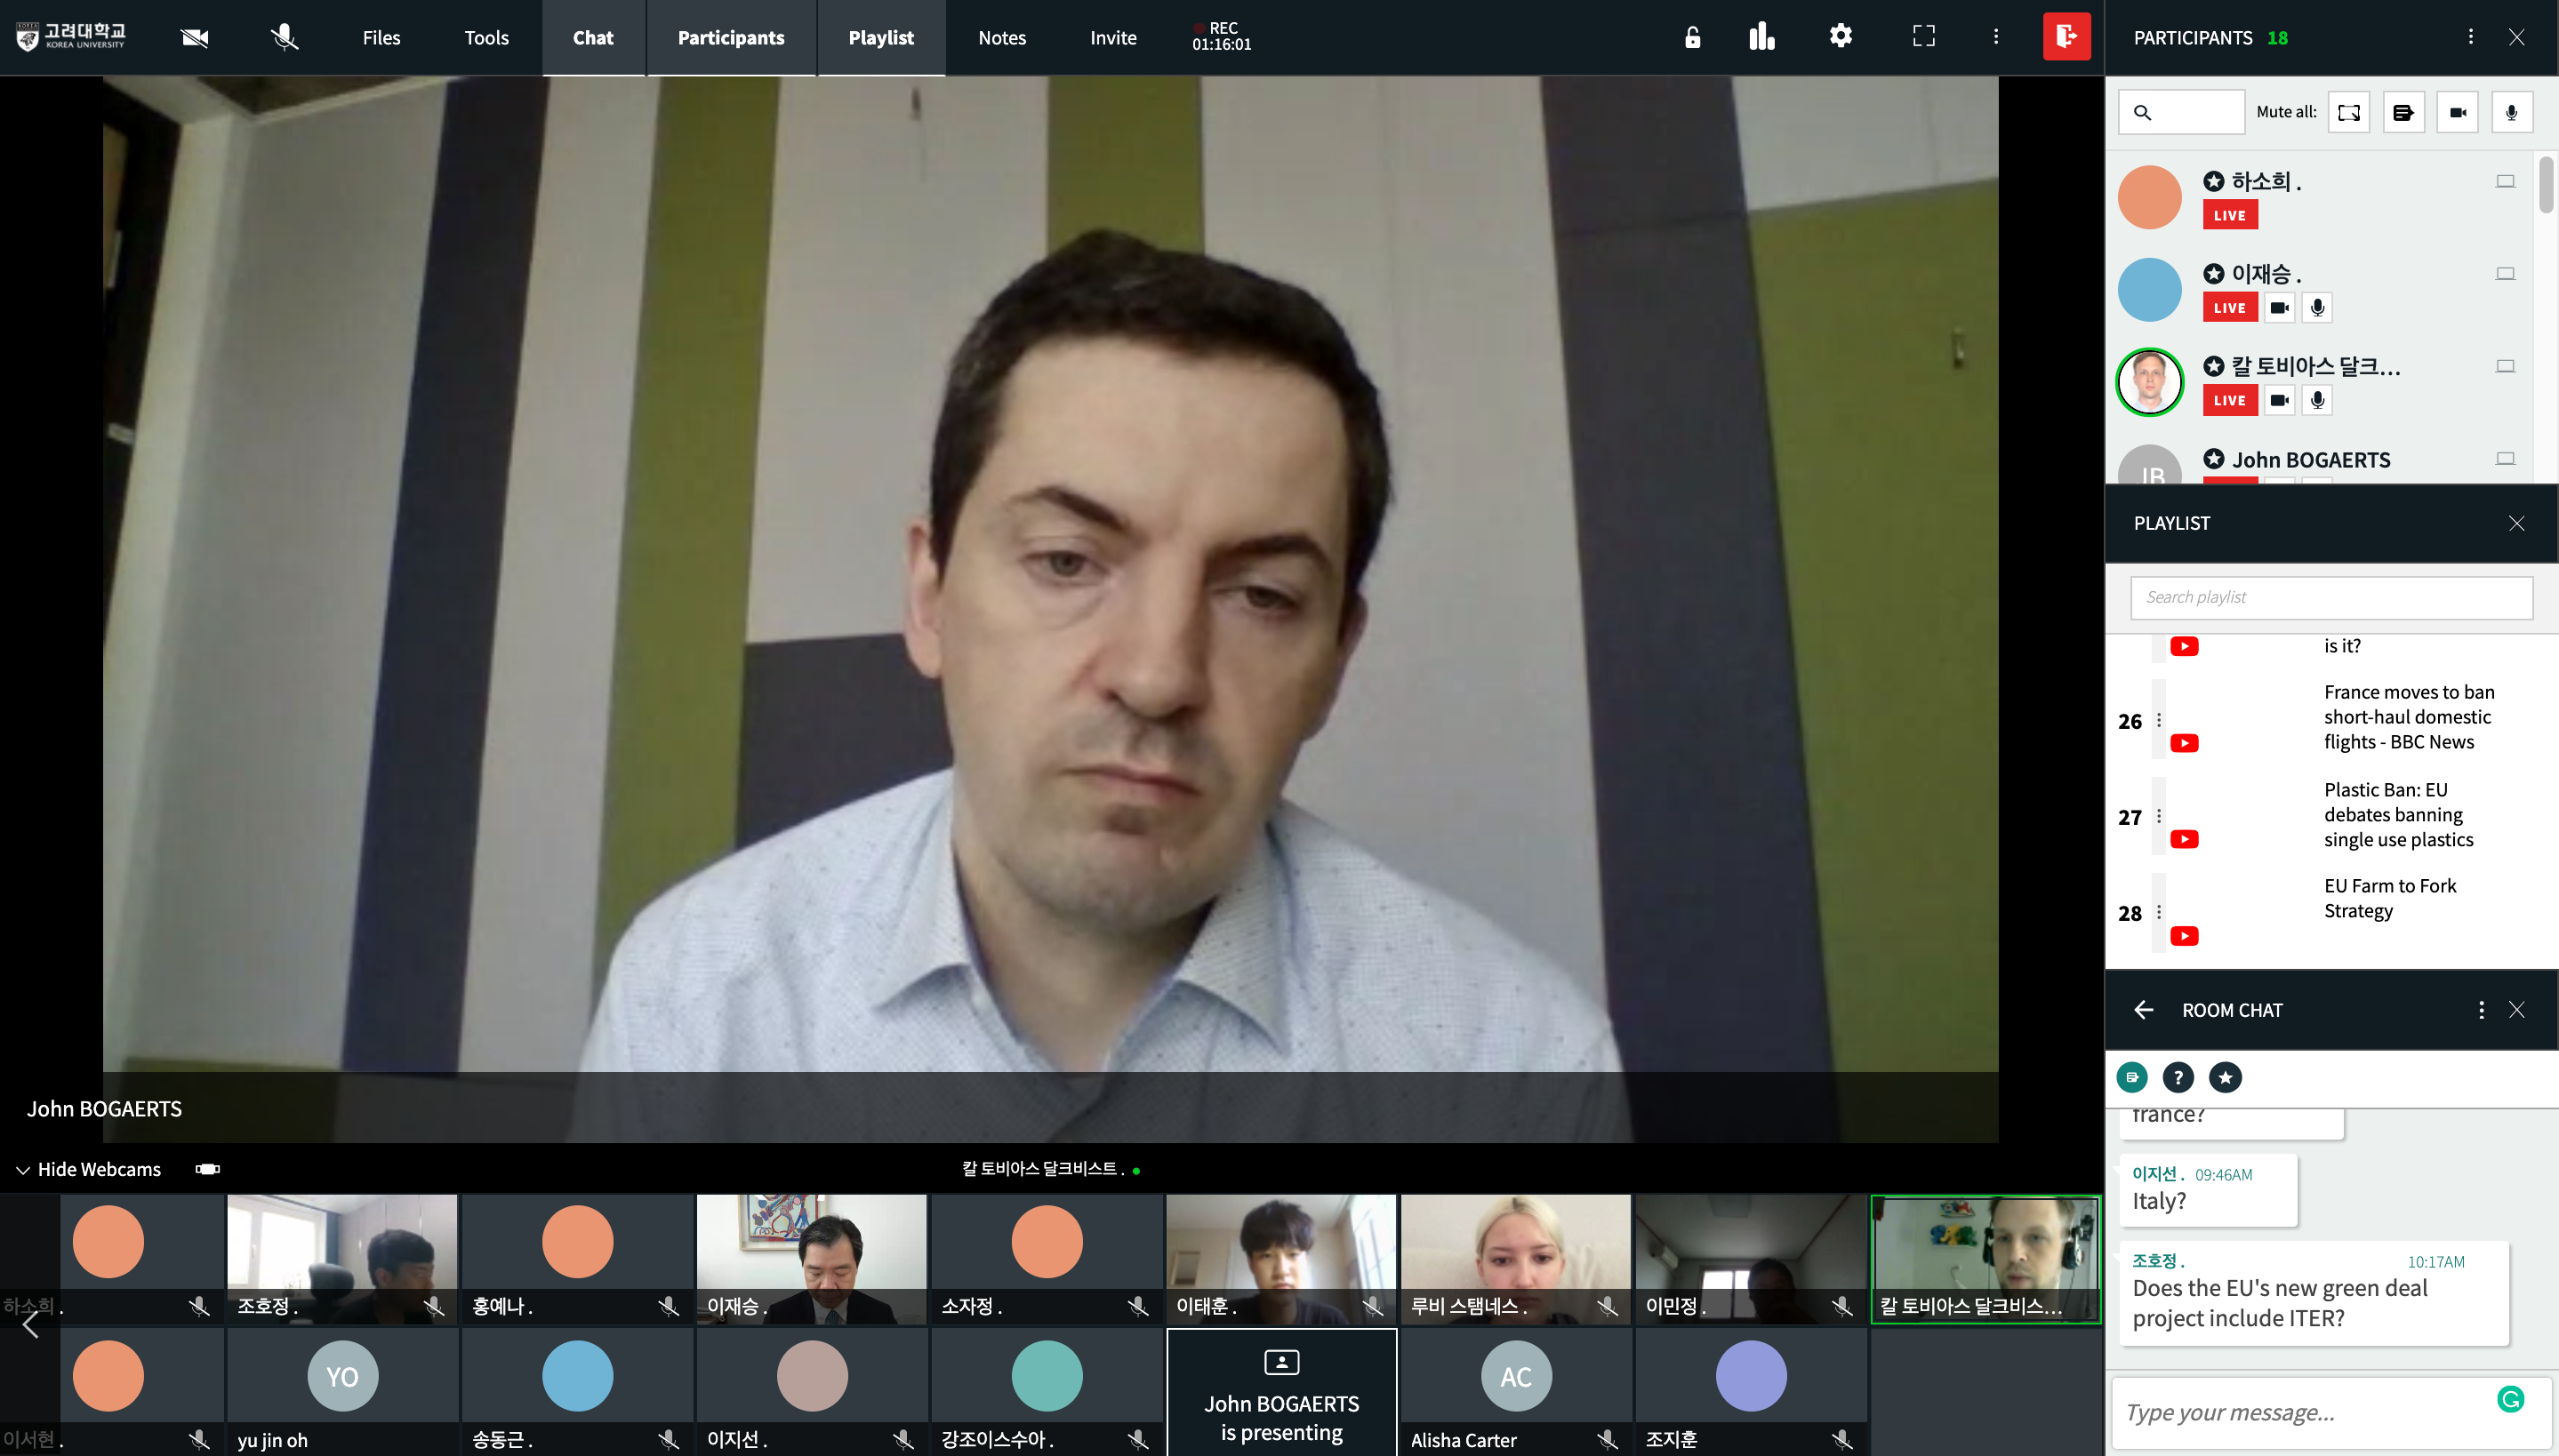Click the Invite button
This screenshot has height=1456, width=2559.
pos(1112,37)
